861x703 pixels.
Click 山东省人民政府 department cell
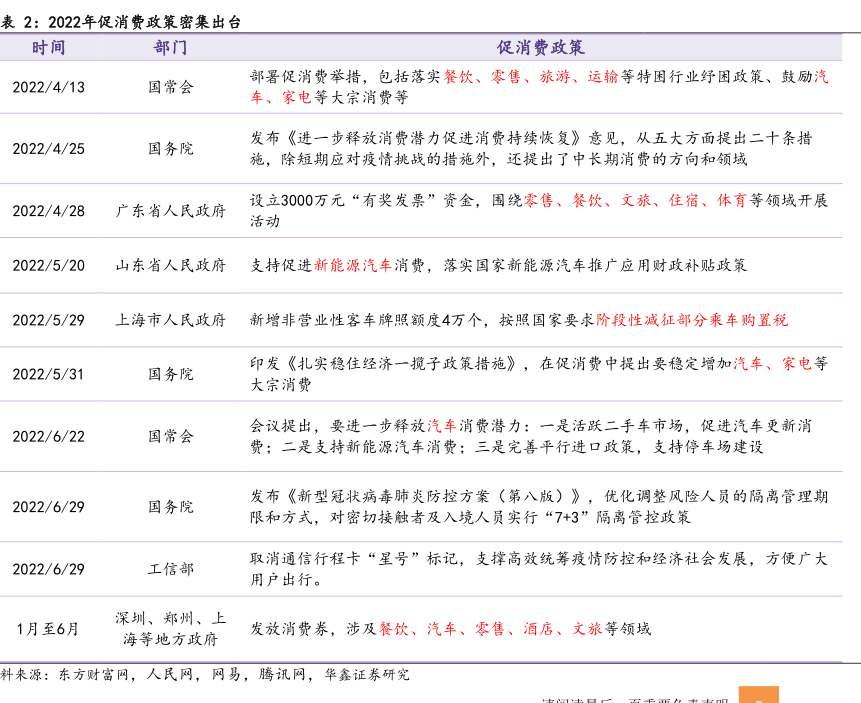(171, 265)
